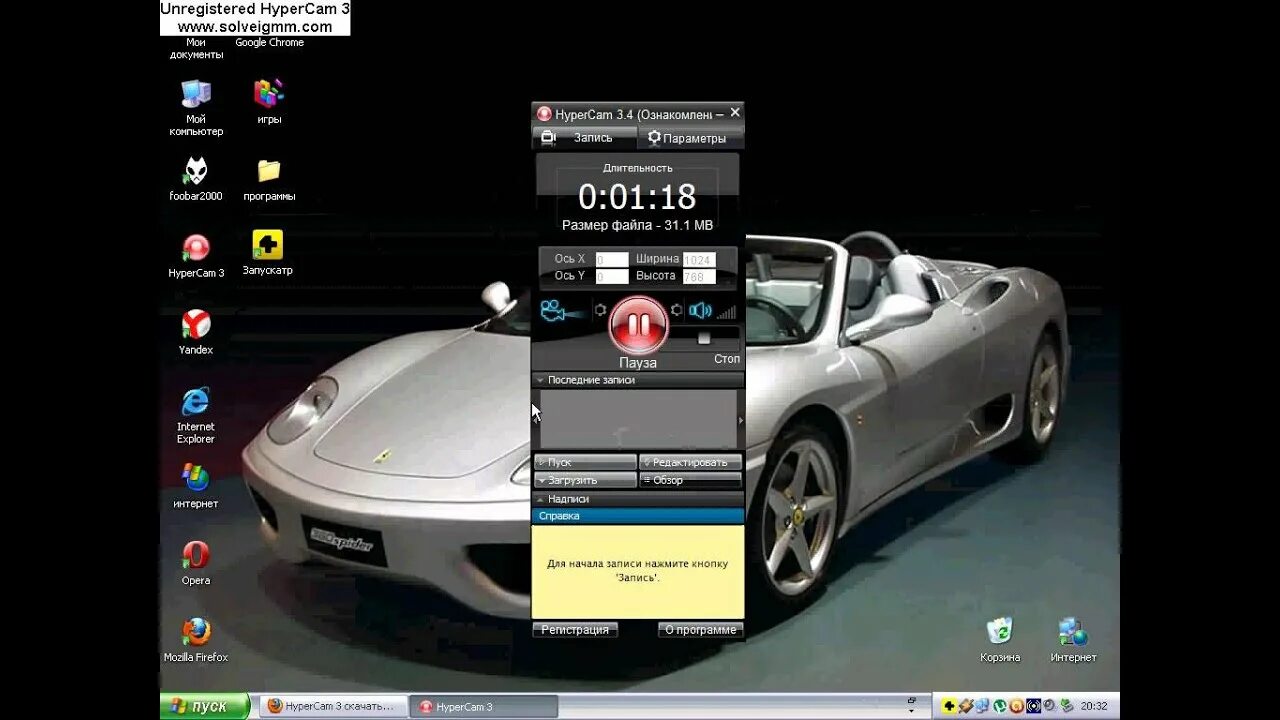
Task: Click the yellow plus system tray icon
Action: click(949, 706)
